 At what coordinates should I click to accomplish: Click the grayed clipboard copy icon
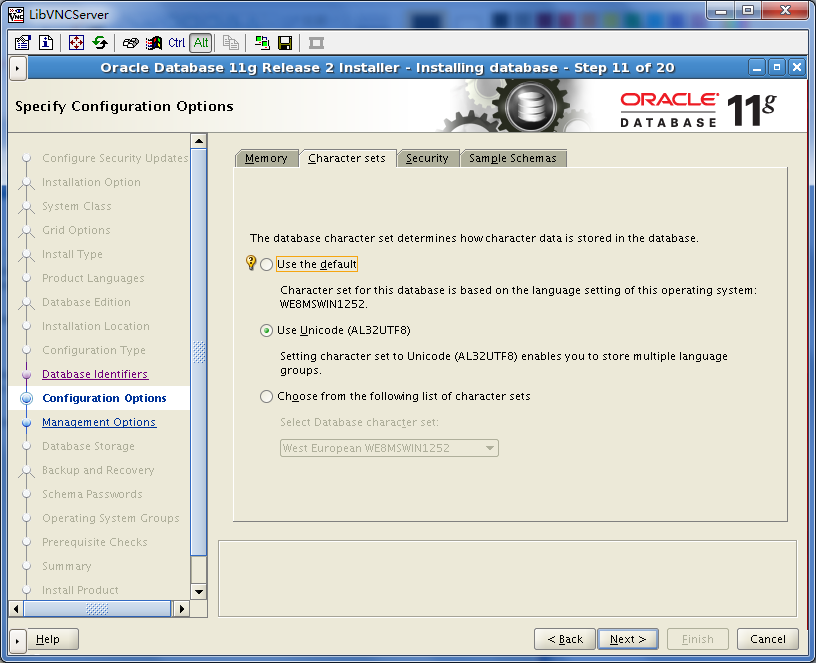[231, 43]
